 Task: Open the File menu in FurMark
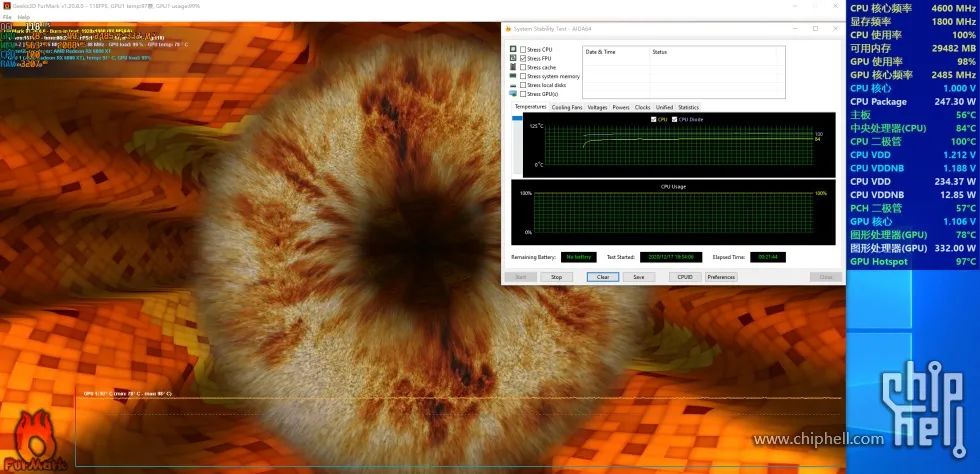tap(7, 17)
